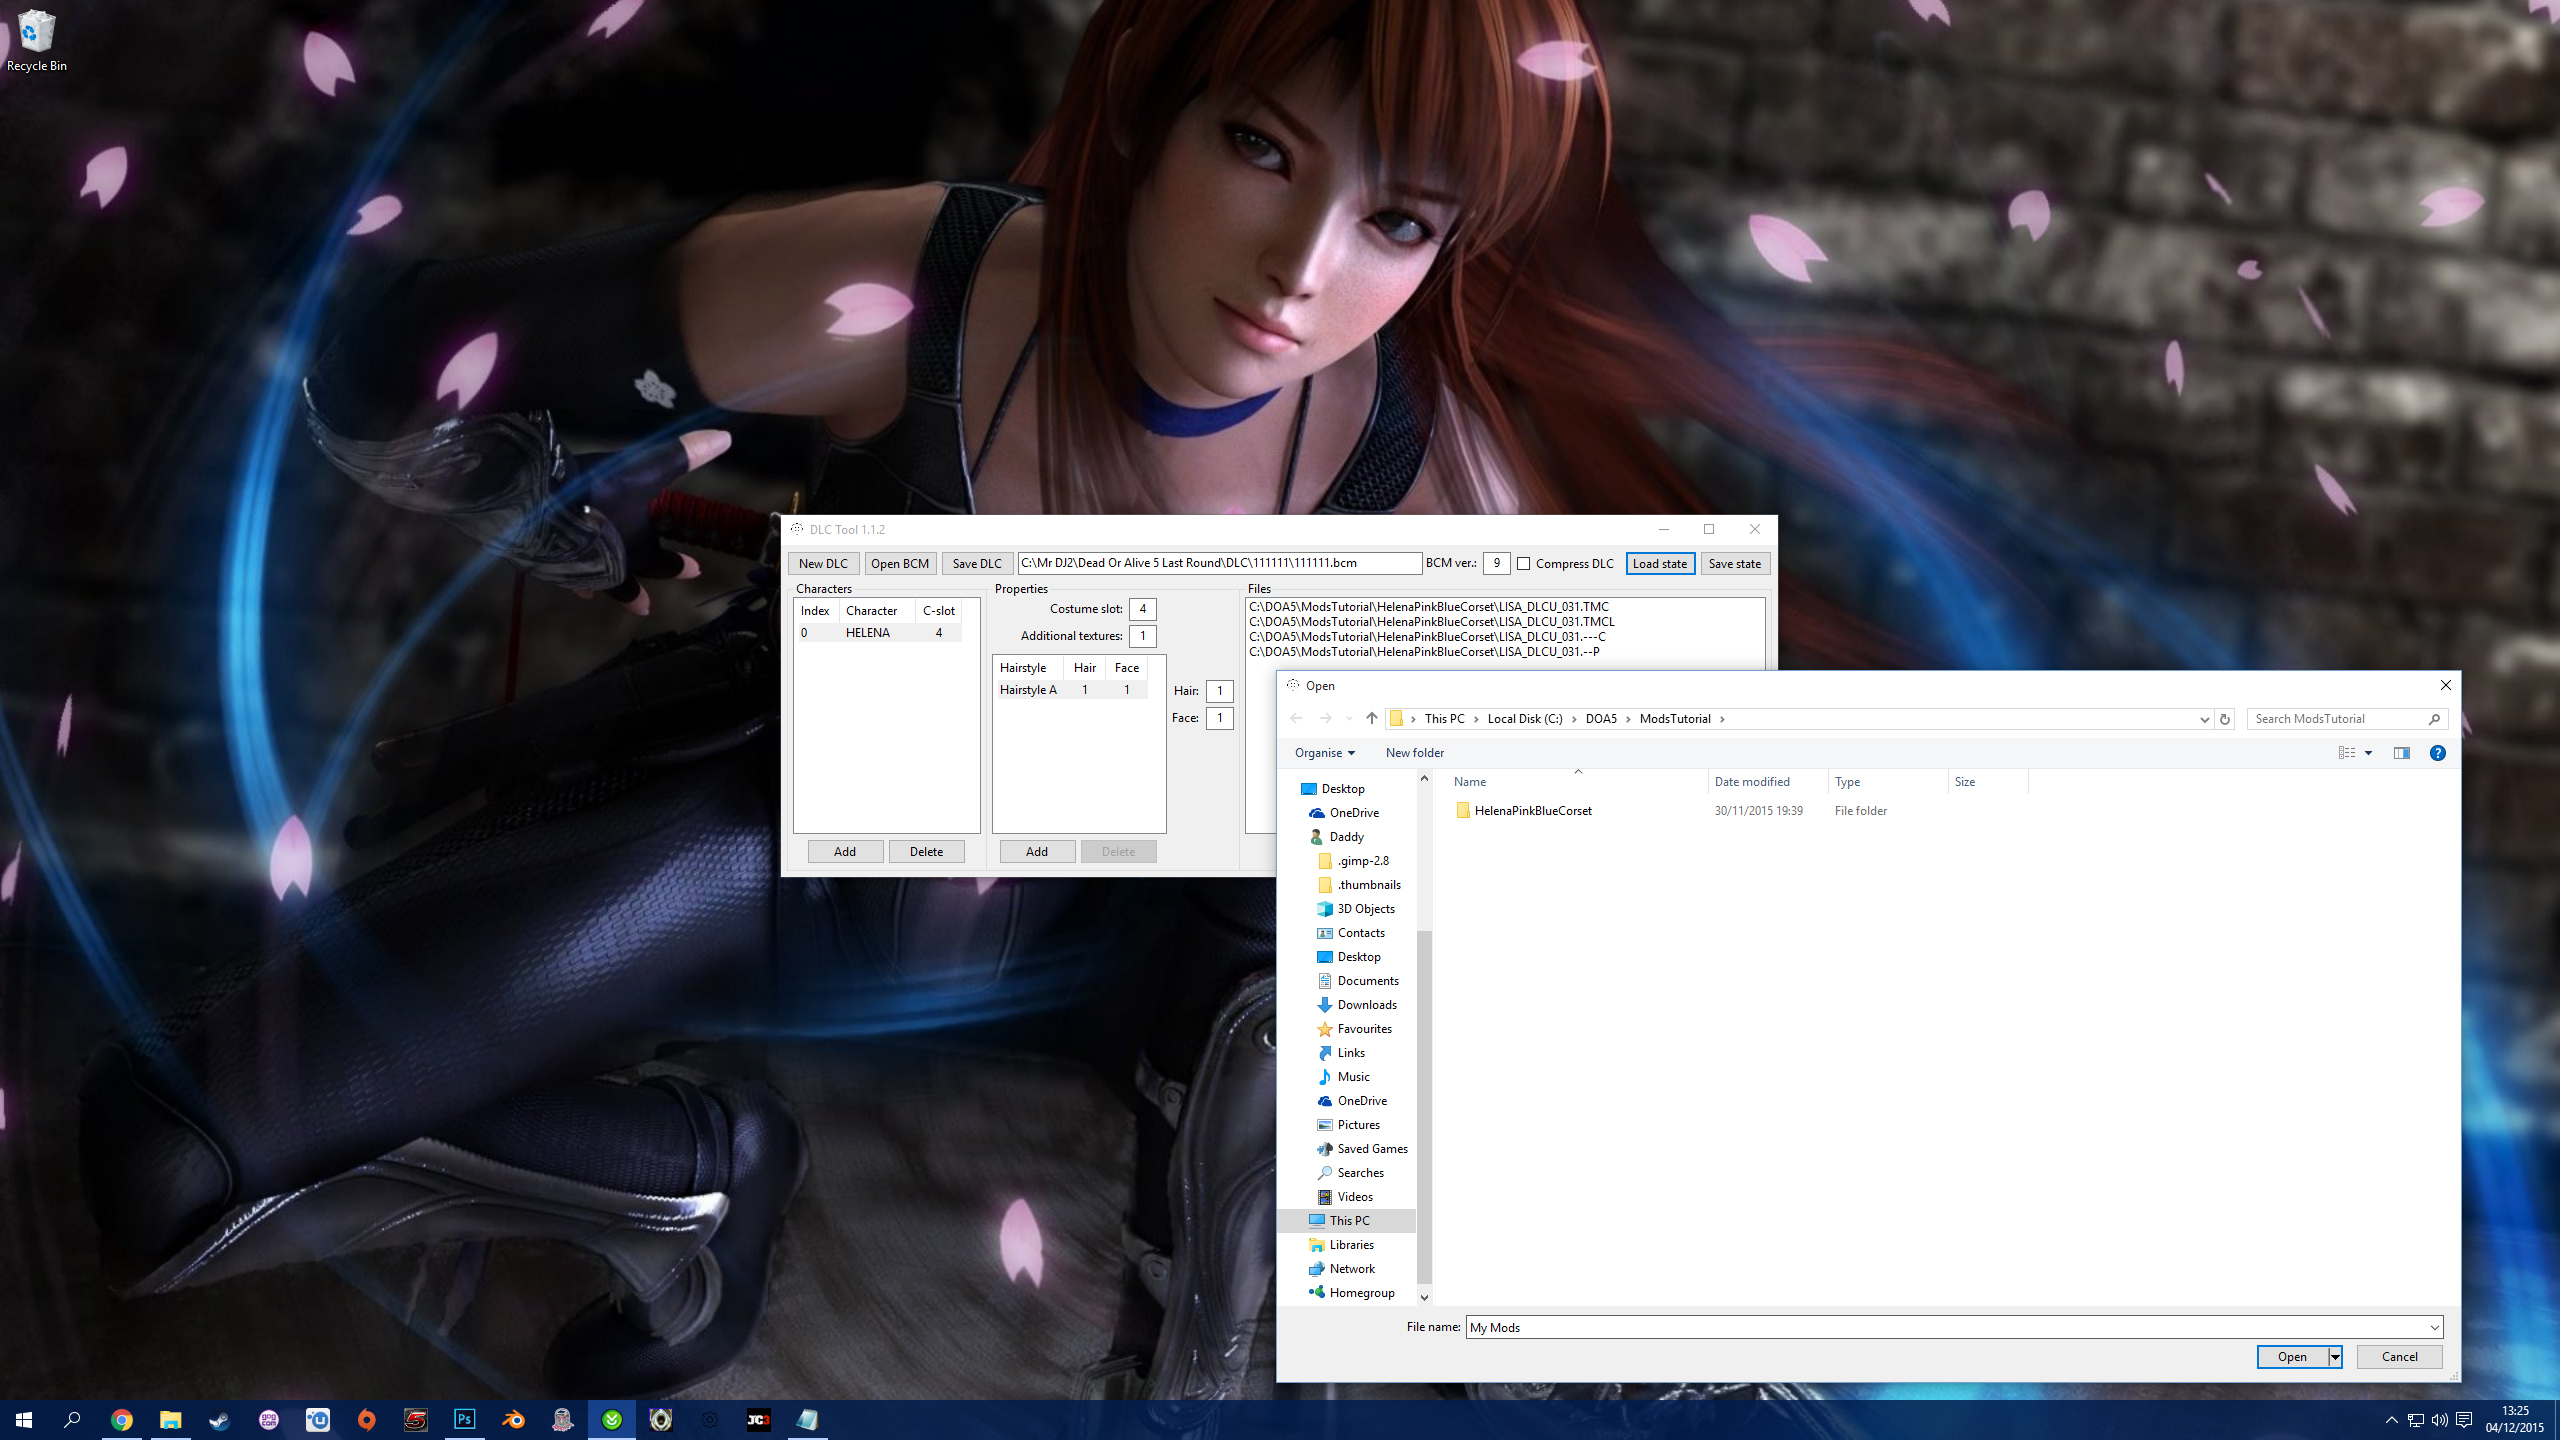The height and width of the screenshot is (1440, 2560).
Task: Select Music in navigation tree
Action: click(1353, 1077)
